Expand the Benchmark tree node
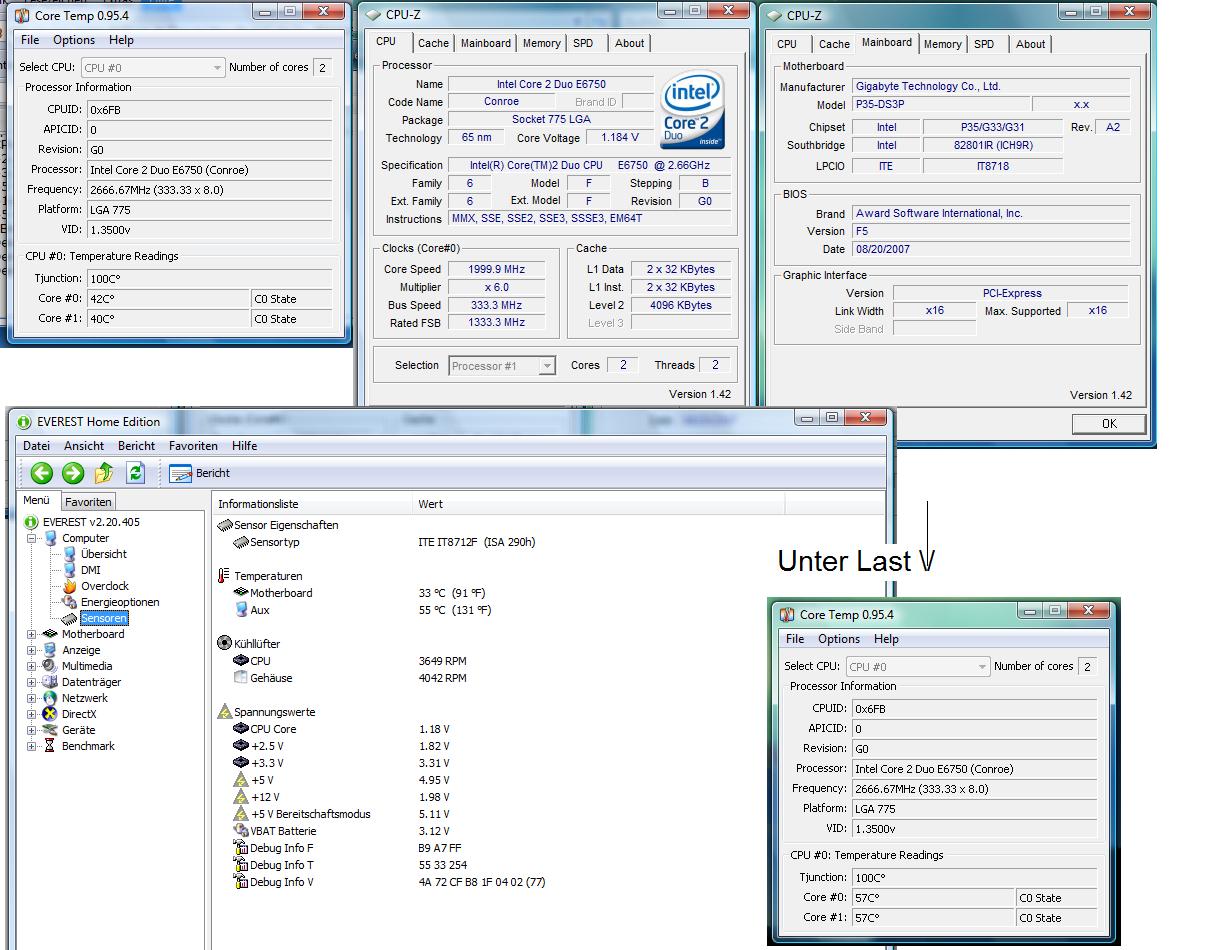 (32, 746)
